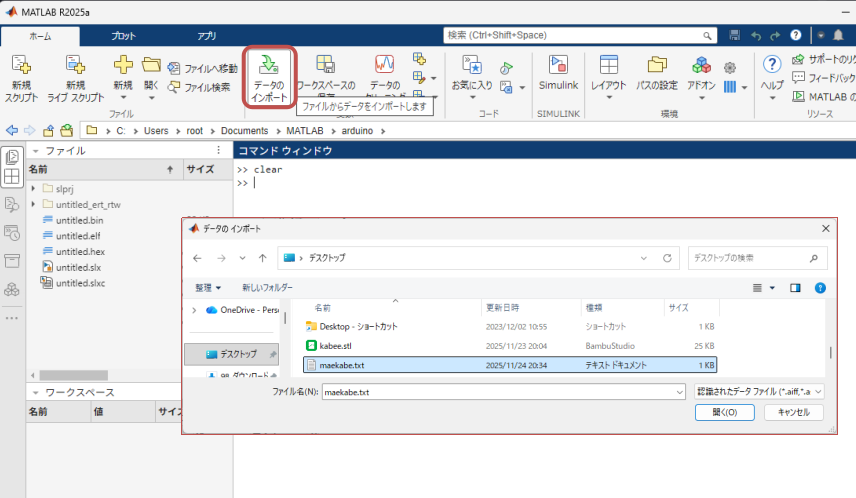Select kabee.stl in the file list
856x498 pixels.
point(335,345)
